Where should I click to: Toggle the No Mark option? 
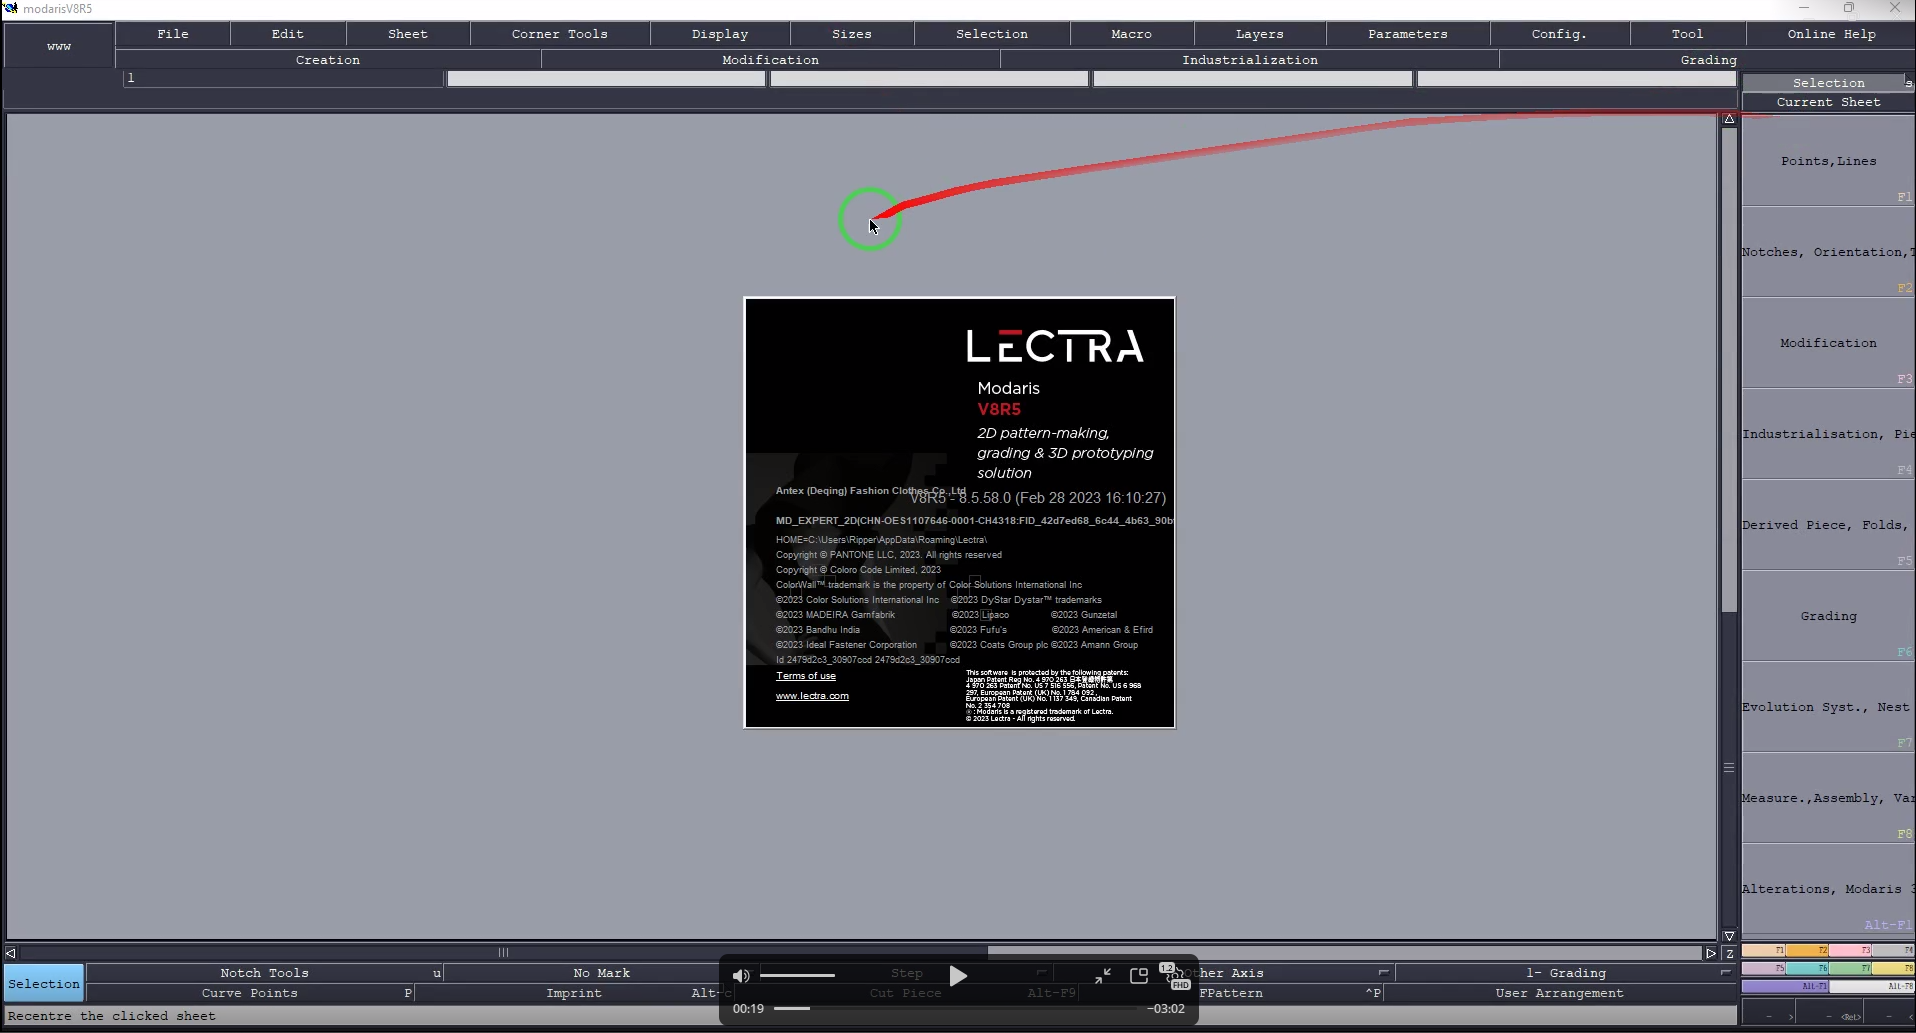602,973
